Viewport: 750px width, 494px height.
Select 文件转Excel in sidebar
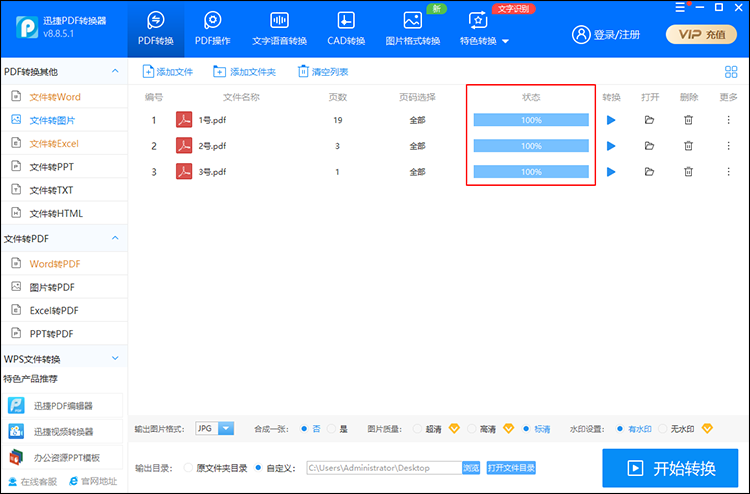tap(54, 144)
